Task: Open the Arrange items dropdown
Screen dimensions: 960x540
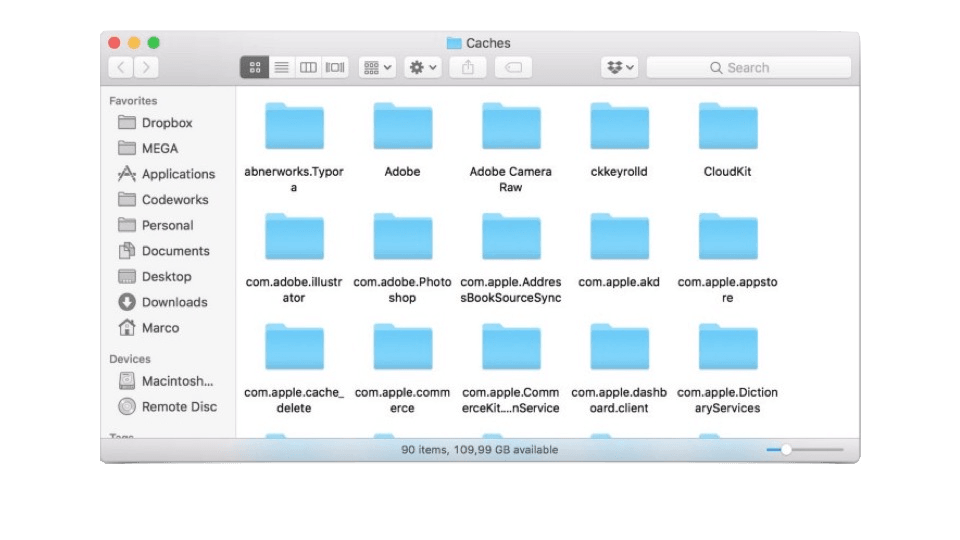Action: pyautogui.click(x=378, y=68)
